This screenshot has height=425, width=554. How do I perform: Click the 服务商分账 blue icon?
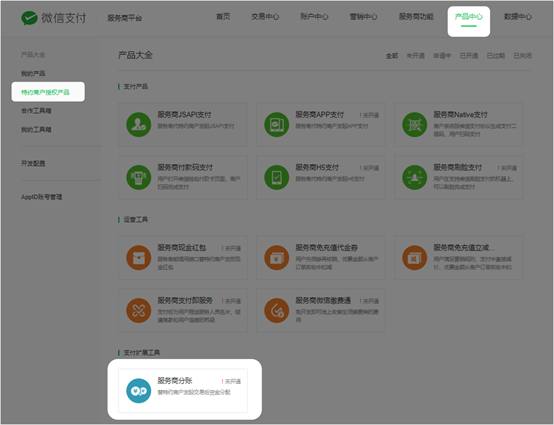point(138,391)
